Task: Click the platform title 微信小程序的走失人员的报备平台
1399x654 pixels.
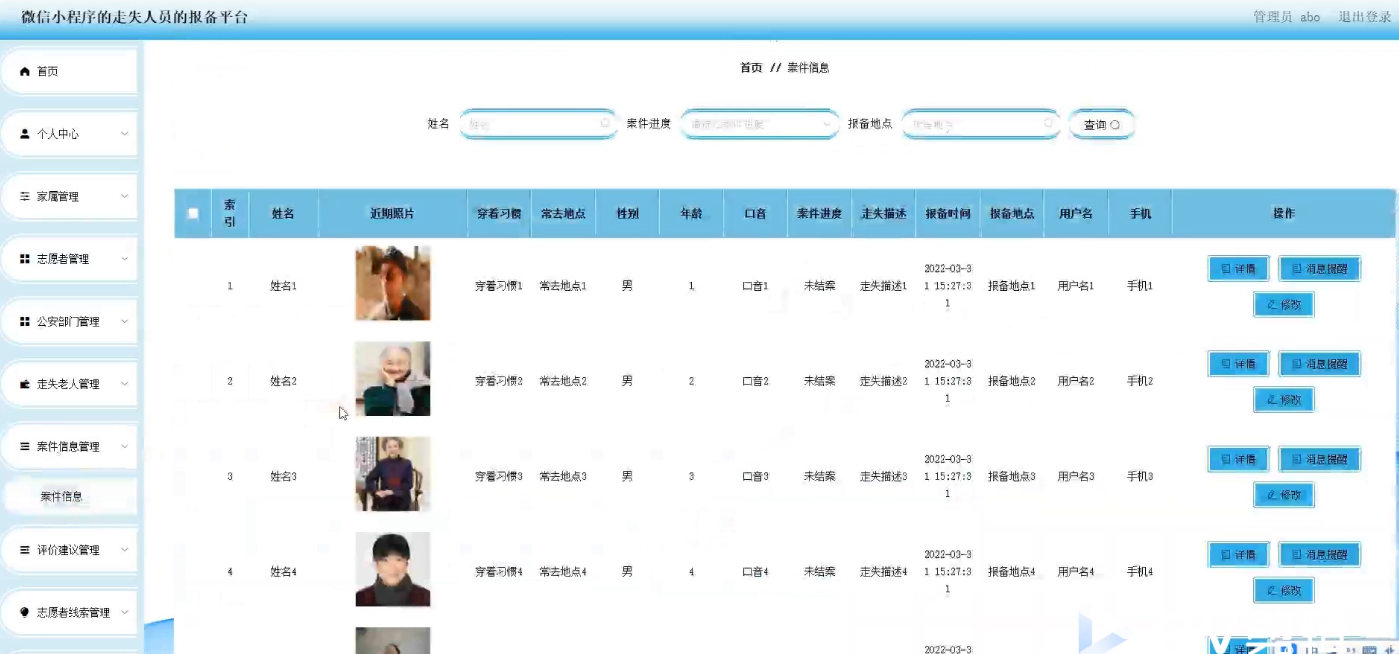Action: [x=135, y=17]
